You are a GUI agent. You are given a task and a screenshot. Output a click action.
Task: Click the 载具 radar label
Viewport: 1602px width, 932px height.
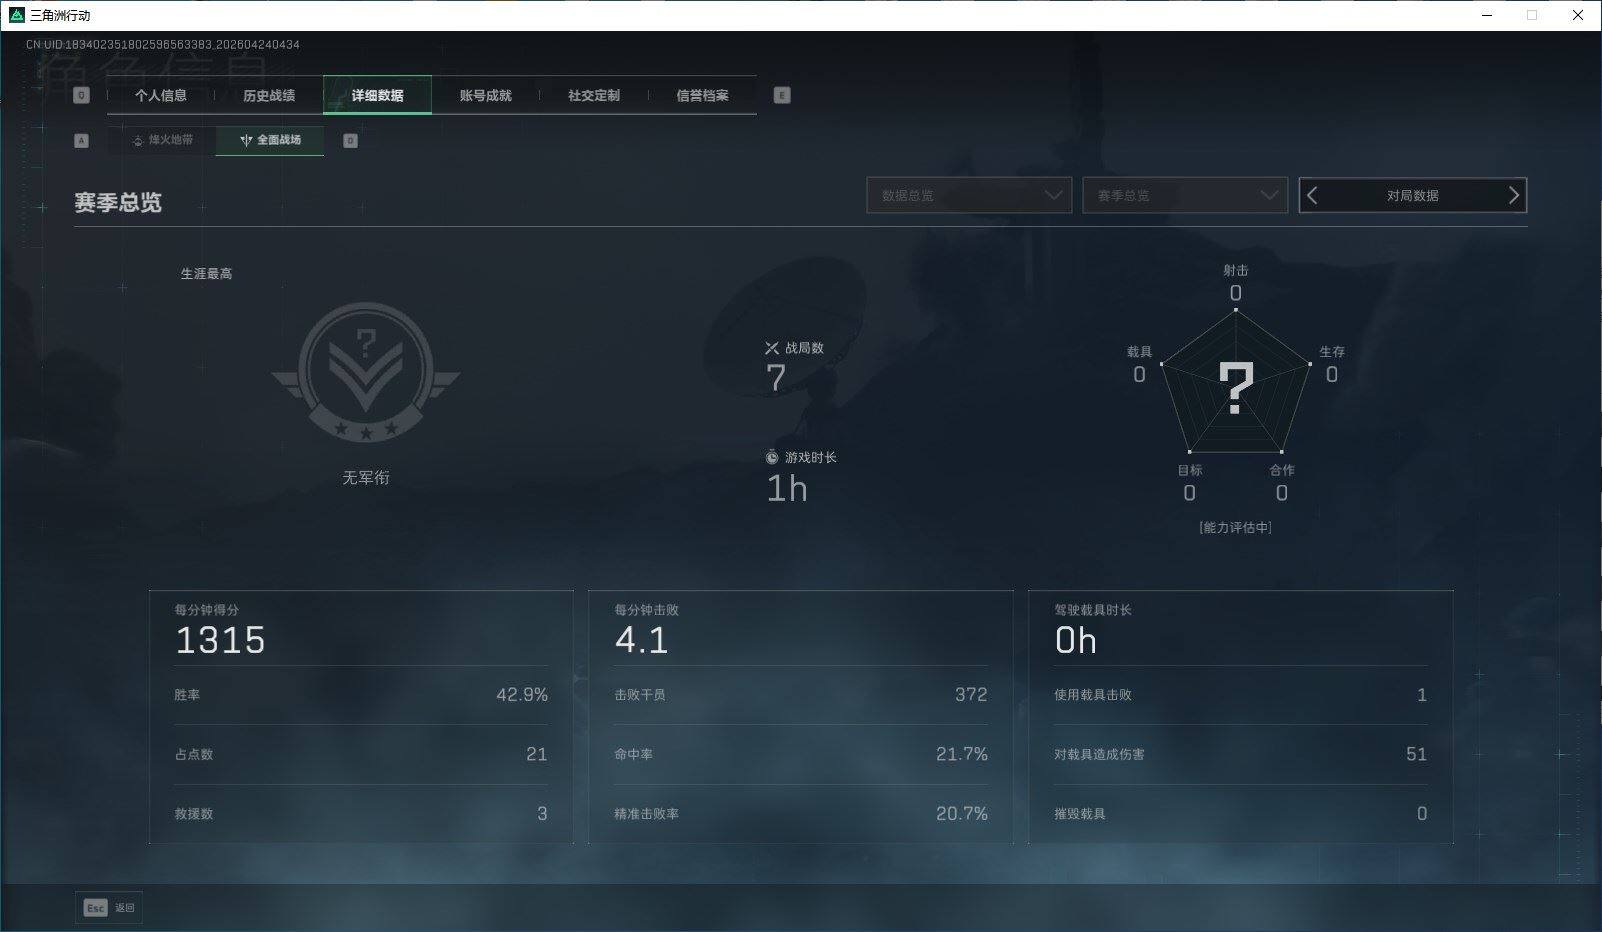click(1140, 352)
